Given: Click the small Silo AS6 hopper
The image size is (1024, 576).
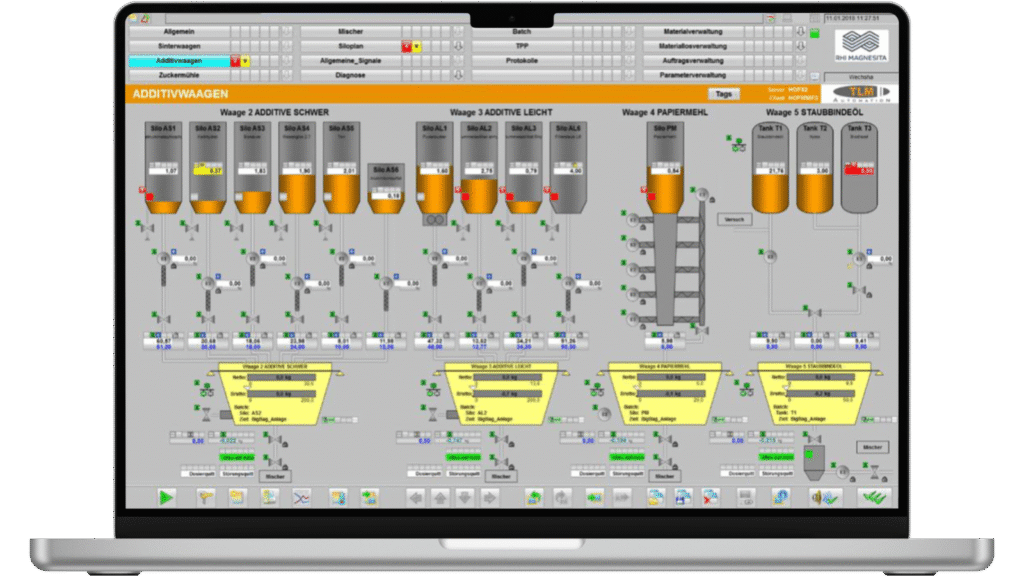Looking at the screenshot, I should pos(386,188).
